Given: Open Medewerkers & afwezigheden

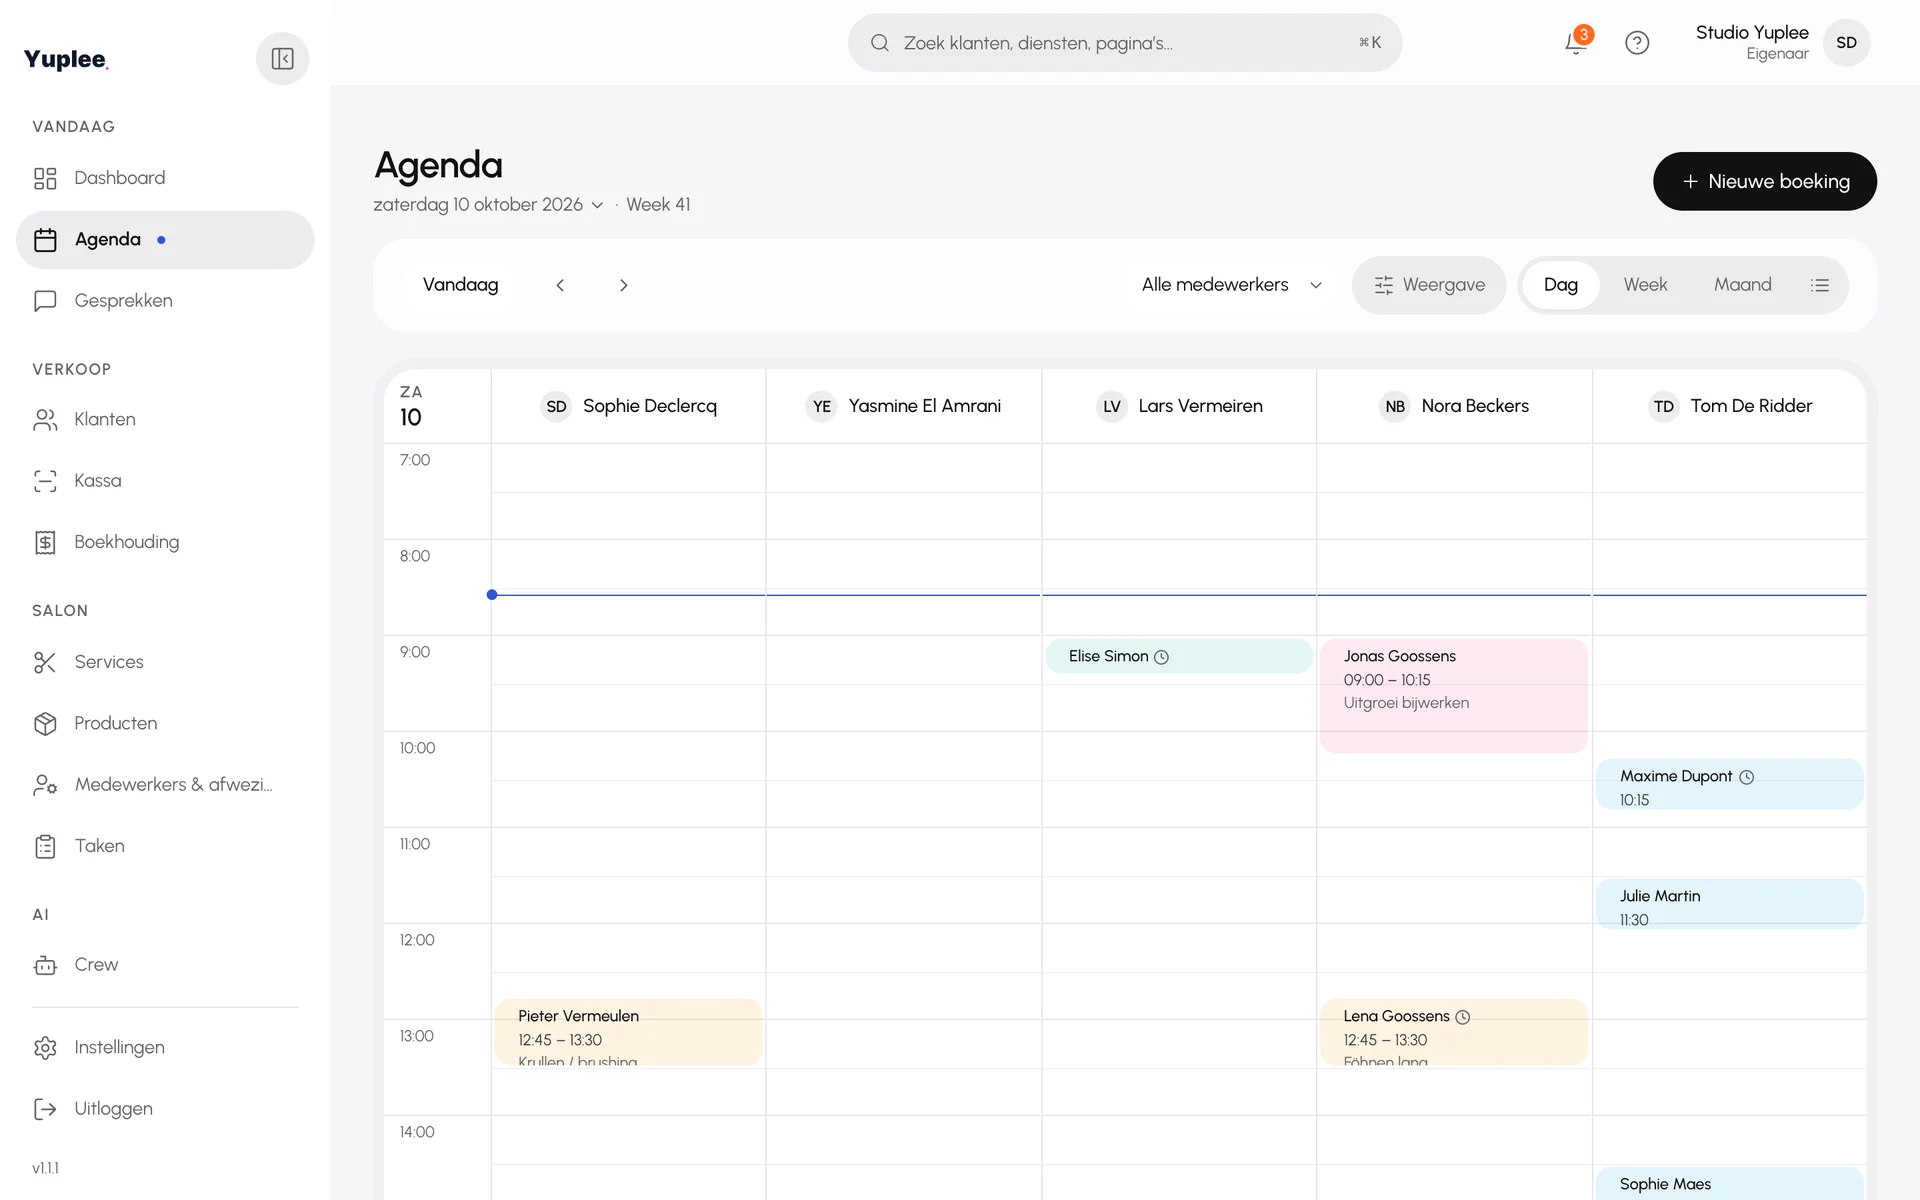Looking at the screenshot, I should [x=165, y=785].
